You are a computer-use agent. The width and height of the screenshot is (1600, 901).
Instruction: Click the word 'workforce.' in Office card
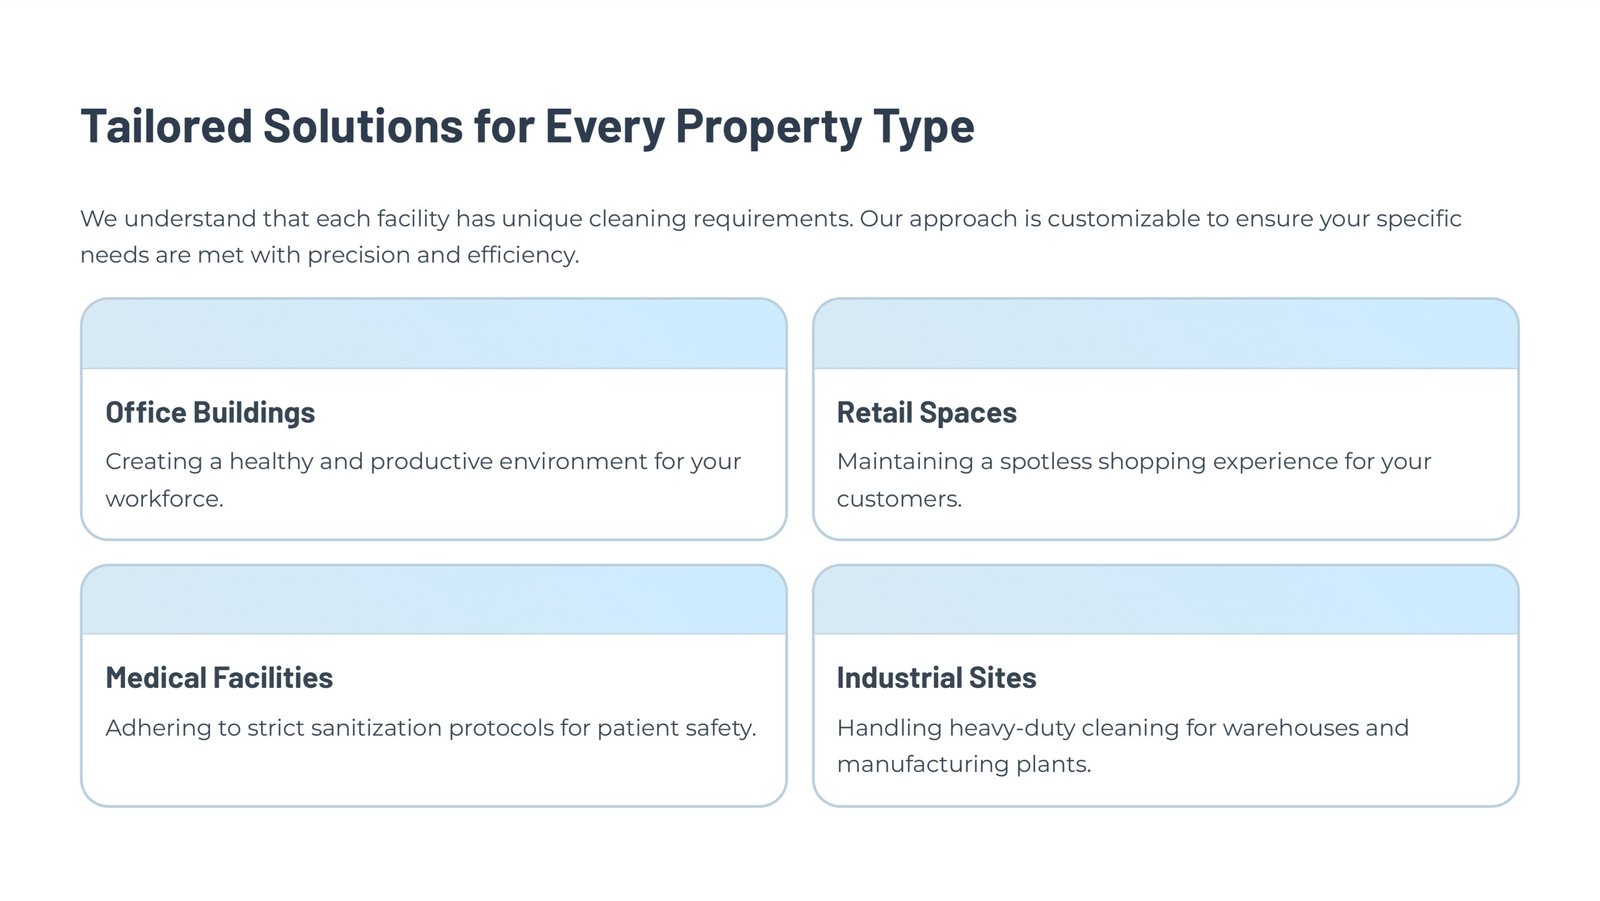tap(164, 499)
